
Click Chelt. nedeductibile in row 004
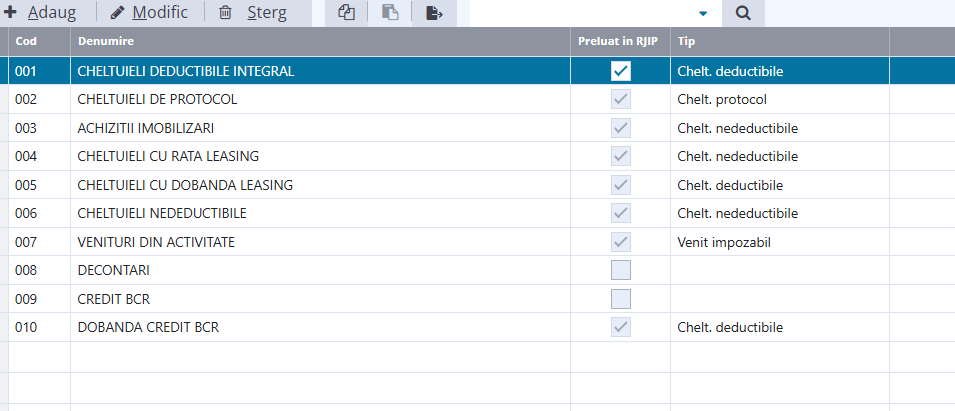[738, 156]
